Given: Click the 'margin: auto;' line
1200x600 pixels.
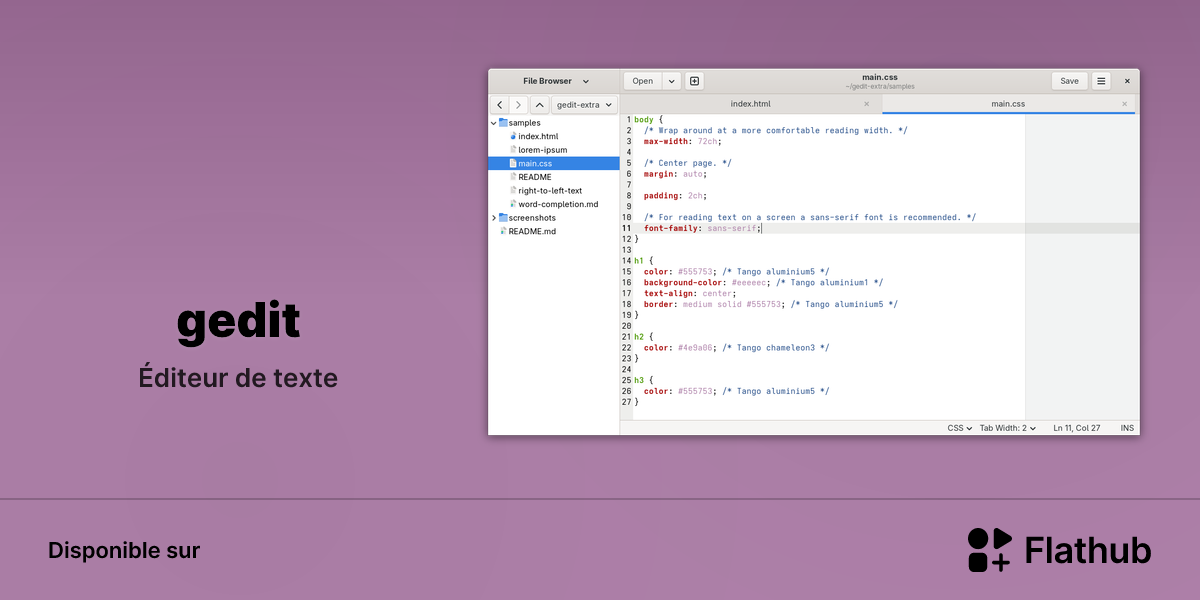Looking at the screenshot, I should pyautogui.click(x=674, y=174).
